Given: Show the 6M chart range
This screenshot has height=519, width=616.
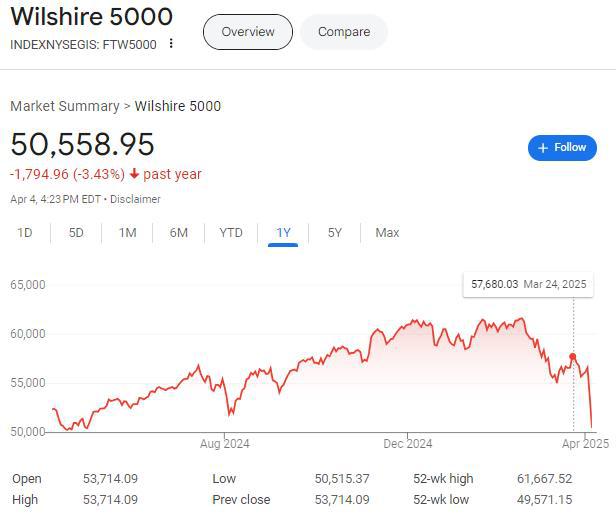Looking at the screenshot, I should tap(179, 233).
